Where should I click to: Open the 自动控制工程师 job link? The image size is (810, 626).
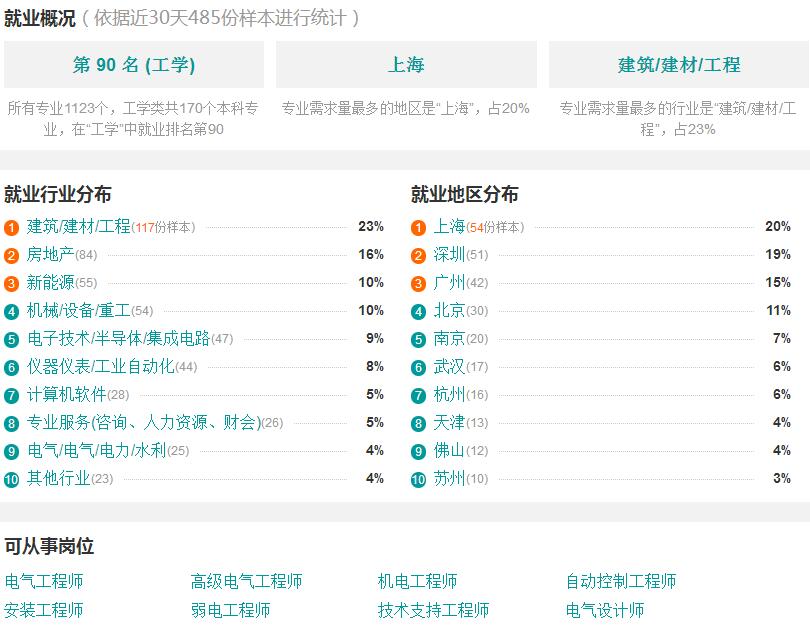[x=621, y=581]
